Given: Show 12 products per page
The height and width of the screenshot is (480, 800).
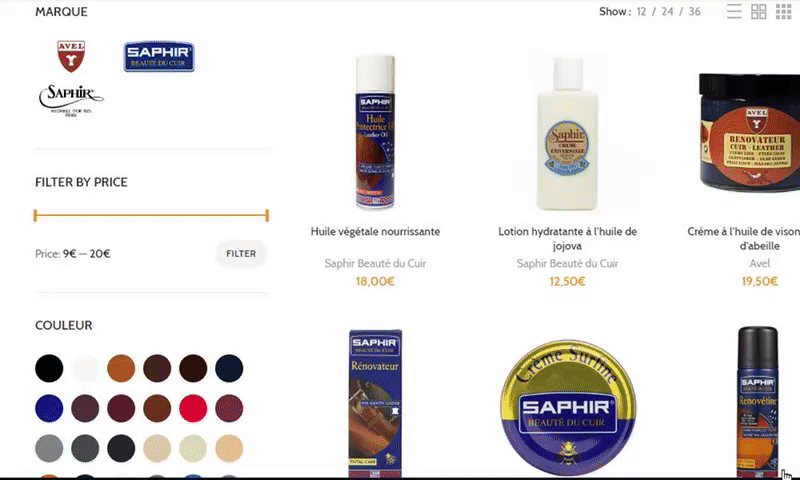Looking at the screenshot, I should point(641,11).
